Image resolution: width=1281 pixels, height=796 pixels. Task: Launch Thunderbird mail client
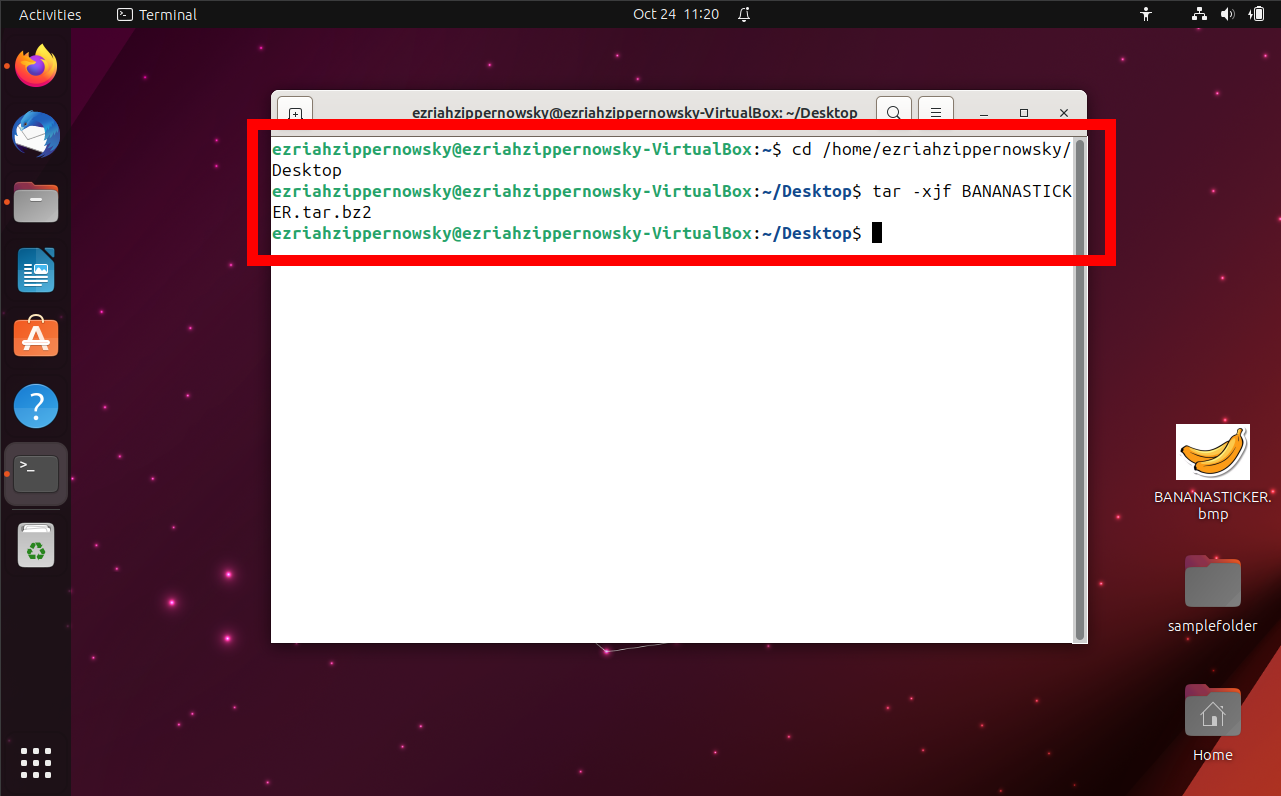[x=36, y=134]
